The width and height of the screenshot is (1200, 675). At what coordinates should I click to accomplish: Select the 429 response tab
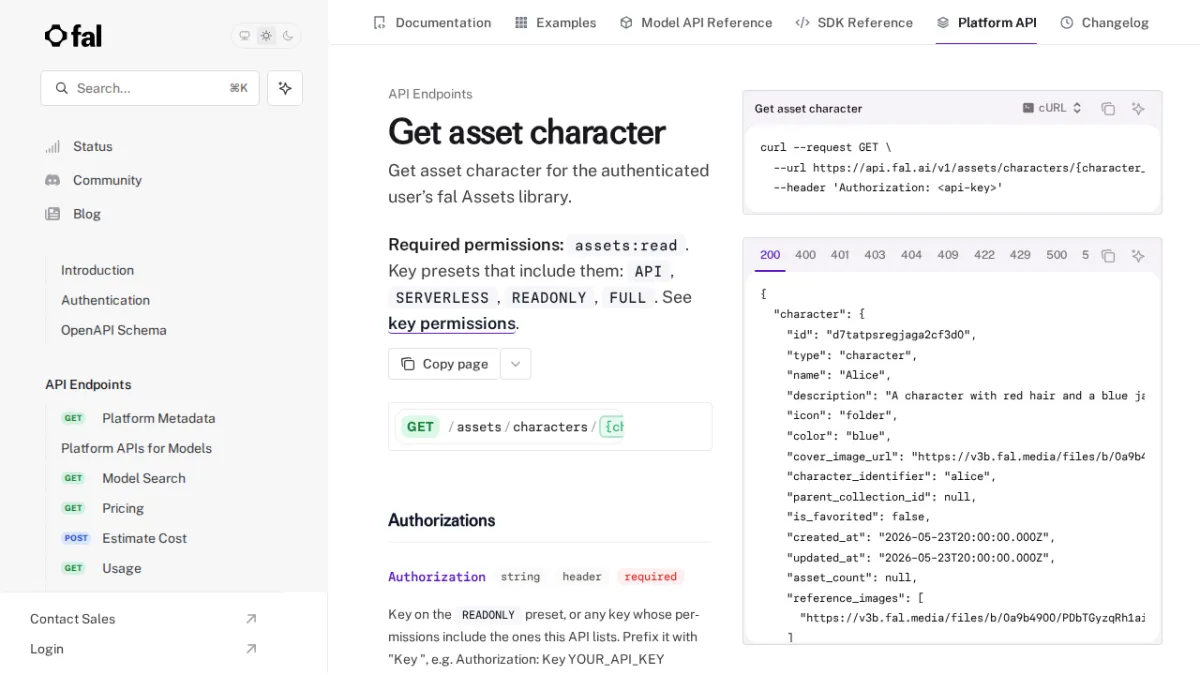pyautogui.click(x=1020, y=255)
